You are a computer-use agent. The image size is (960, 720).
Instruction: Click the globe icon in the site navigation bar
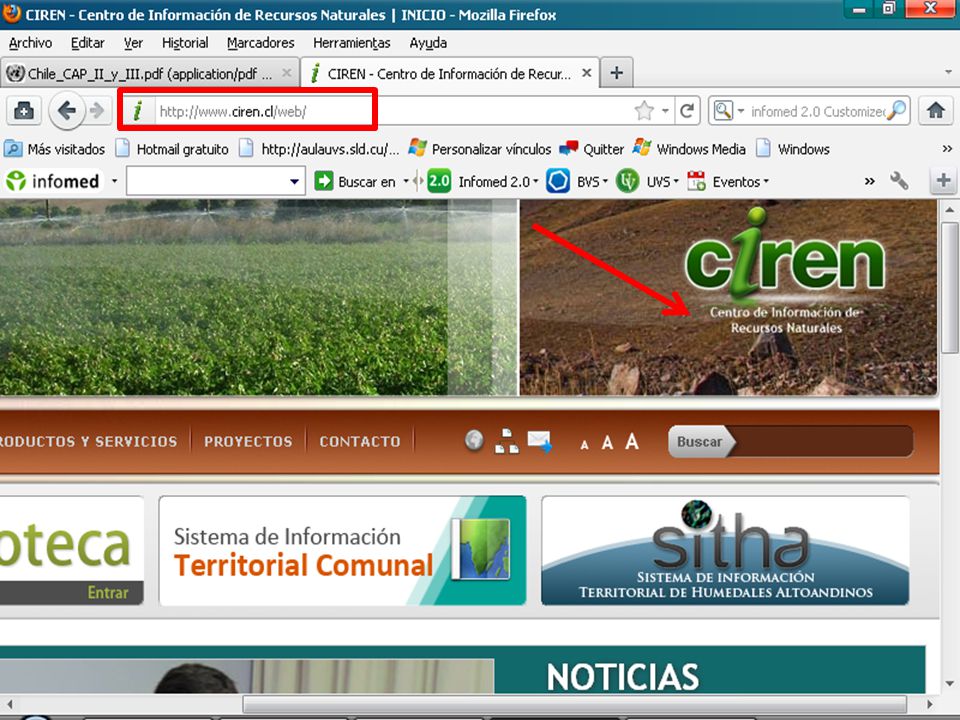[x=474, y=440]
